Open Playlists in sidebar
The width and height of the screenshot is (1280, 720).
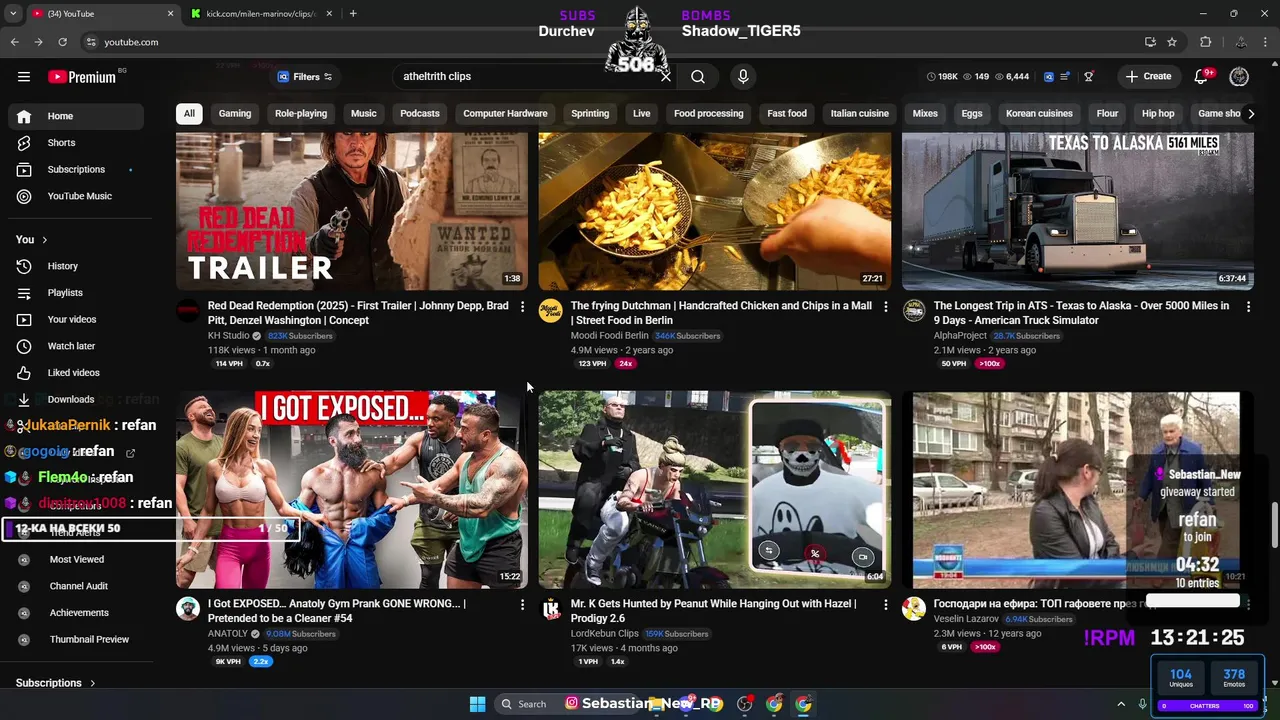tap(76, 293)
